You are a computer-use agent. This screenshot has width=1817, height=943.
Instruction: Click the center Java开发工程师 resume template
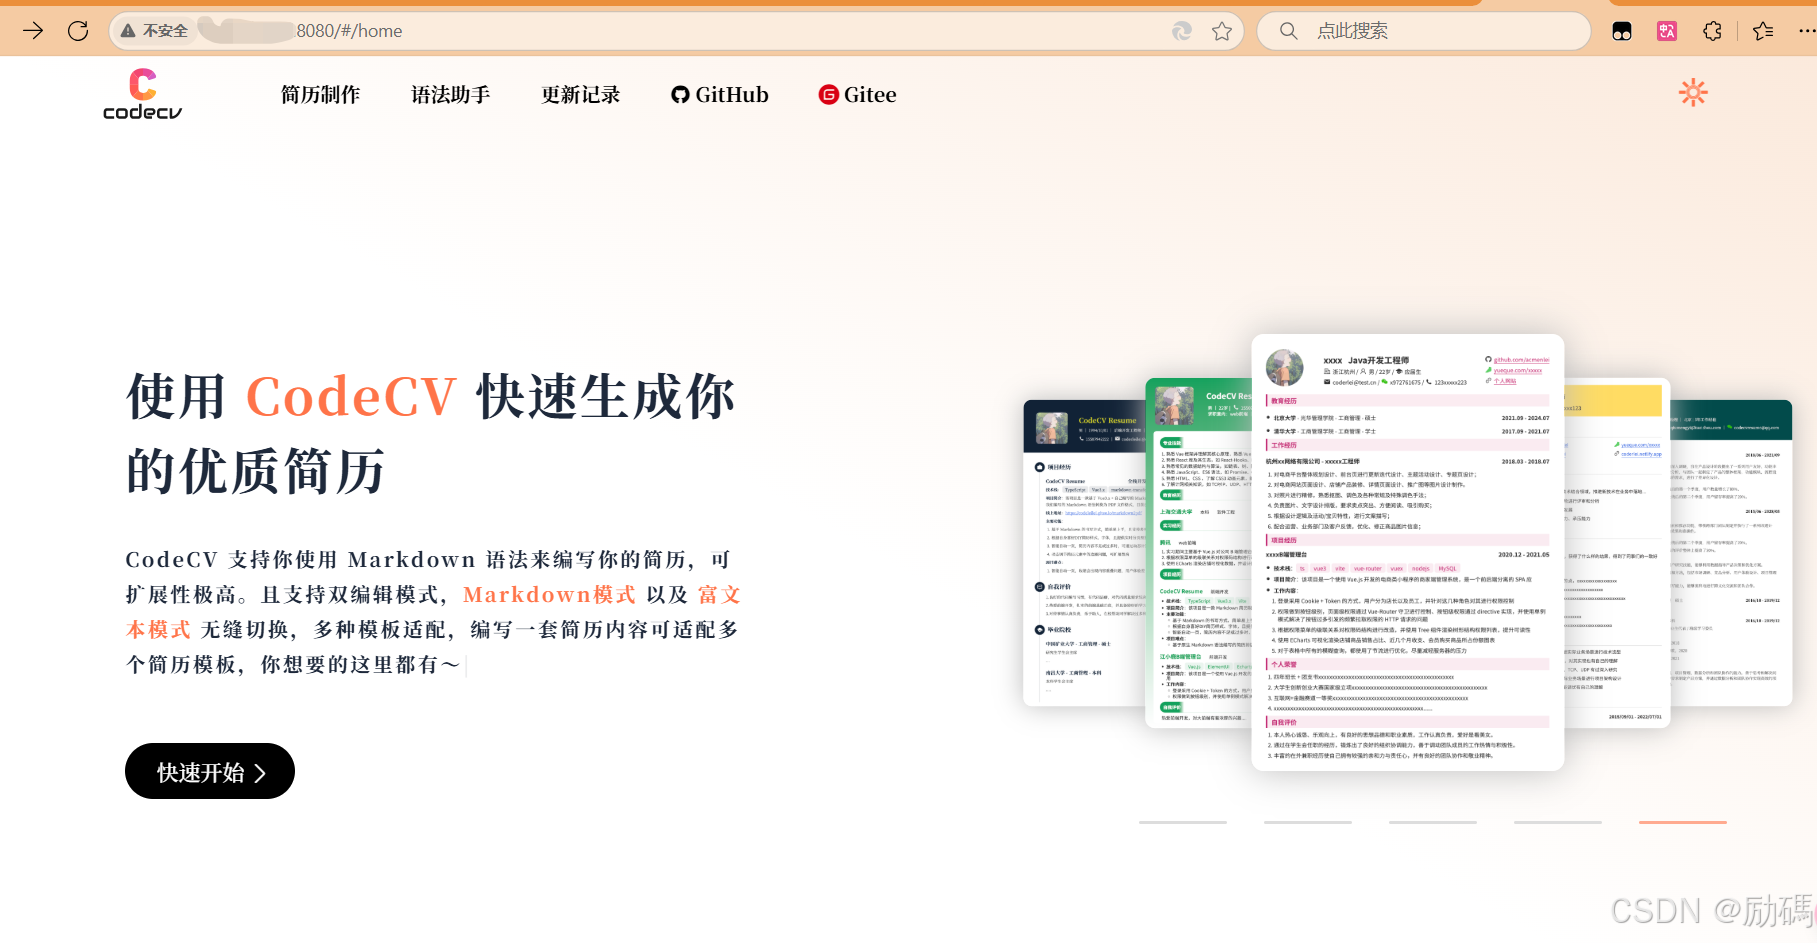pos(1408,552)
